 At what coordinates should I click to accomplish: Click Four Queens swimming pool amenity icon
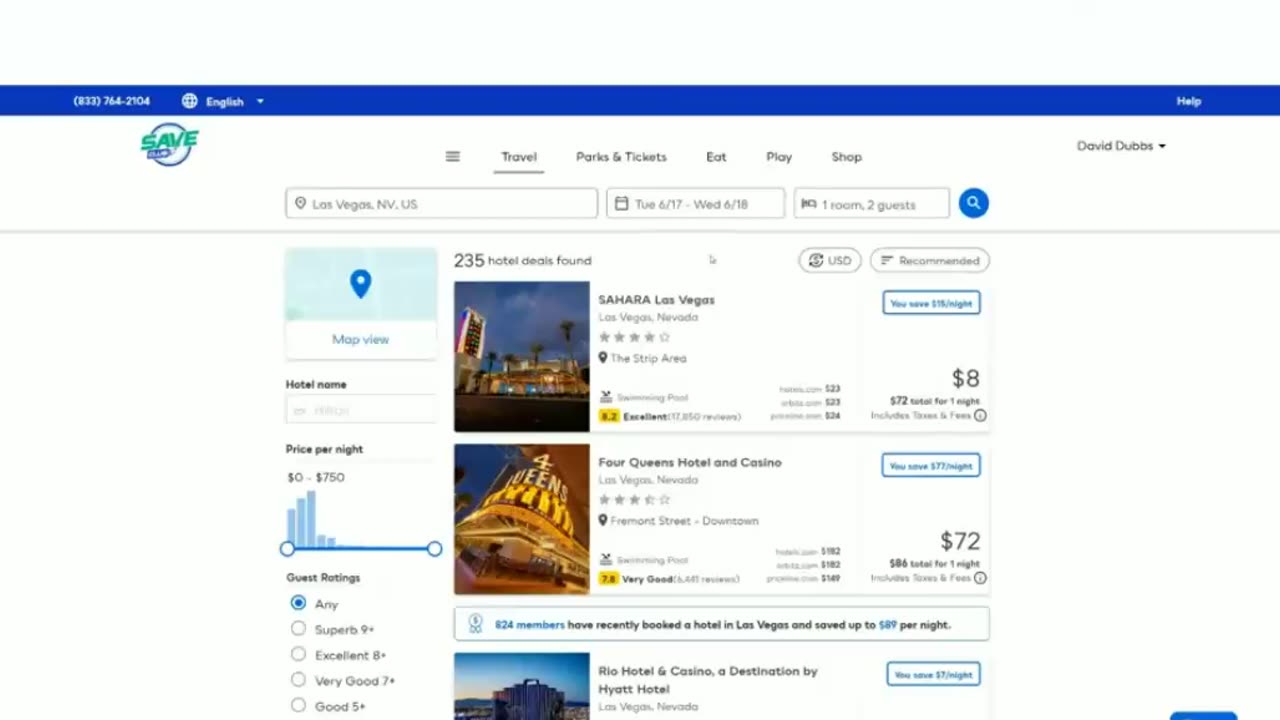pyautogui.click(x=606, y=560)
